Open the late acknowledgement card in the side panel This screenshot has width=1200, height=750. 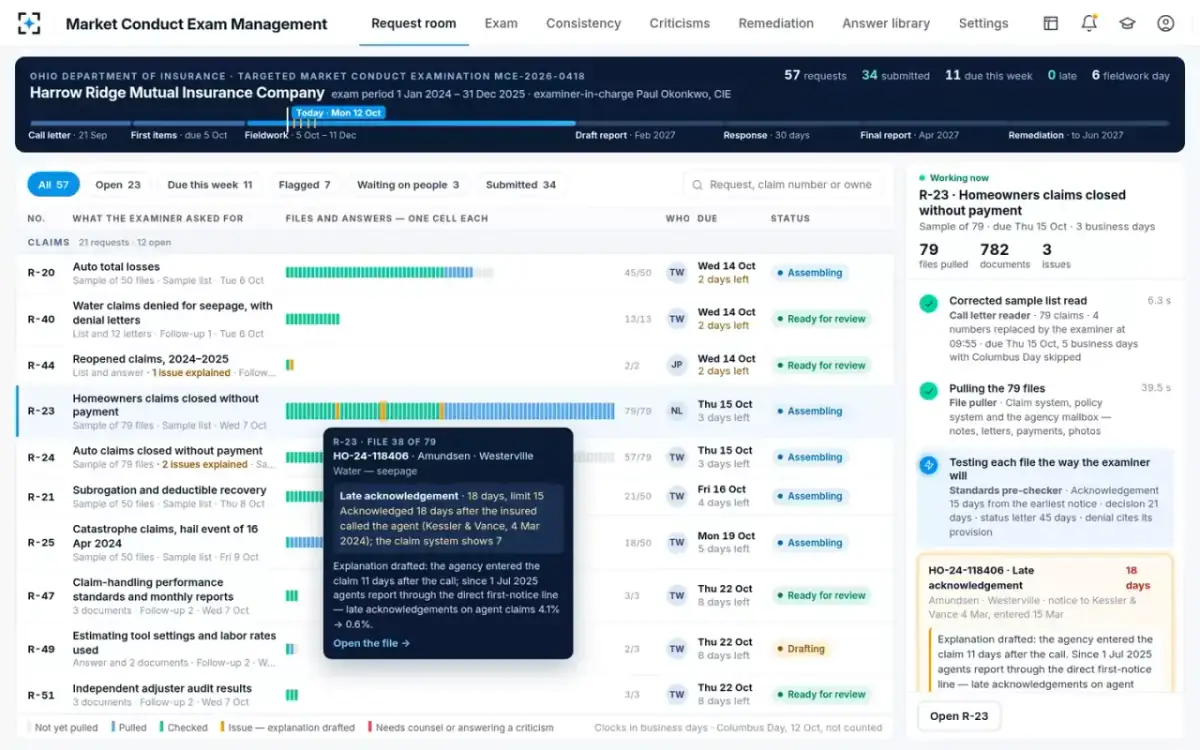pos(1044,622)
